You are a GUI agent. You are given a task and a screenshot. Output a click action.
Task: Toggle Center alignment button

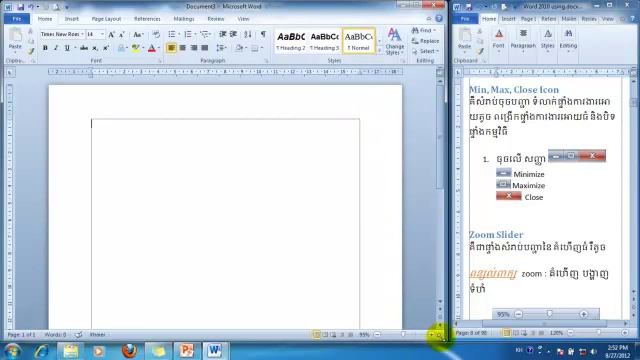click(x=182, y=48)
